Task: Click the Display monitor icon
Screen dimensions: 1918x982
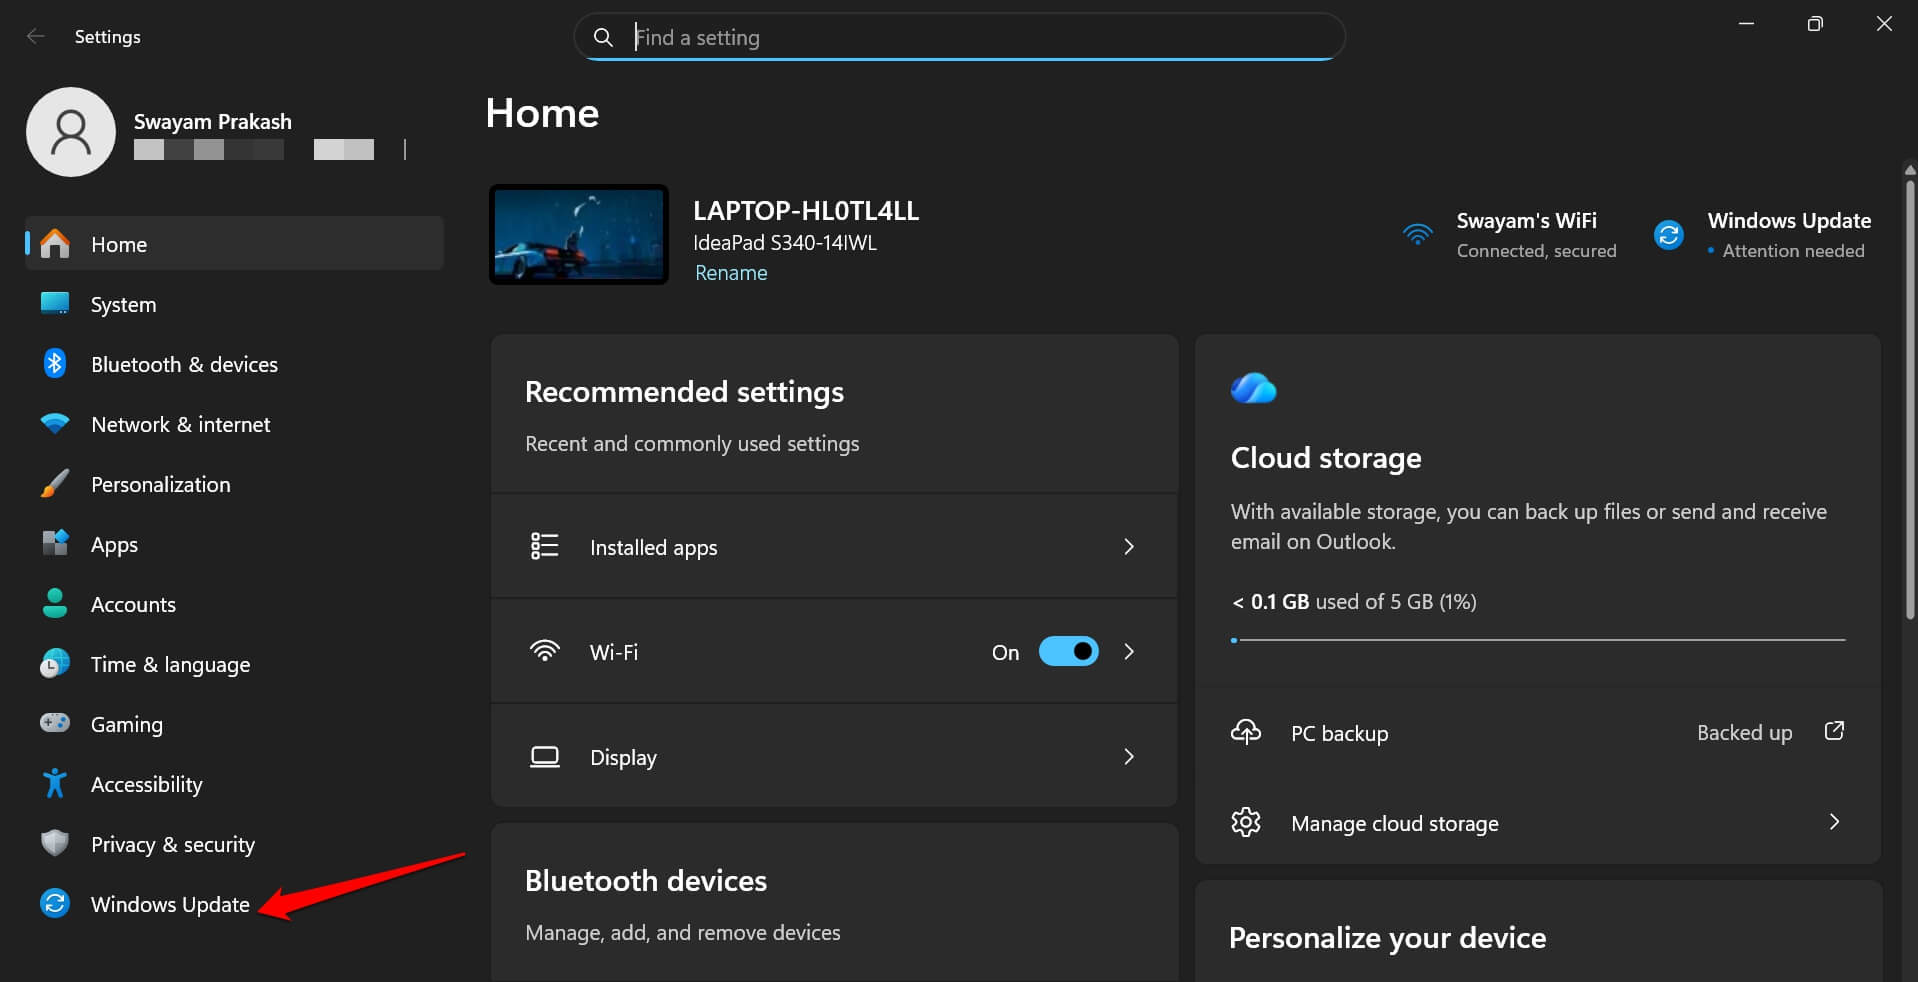Action: click(544, 756)
